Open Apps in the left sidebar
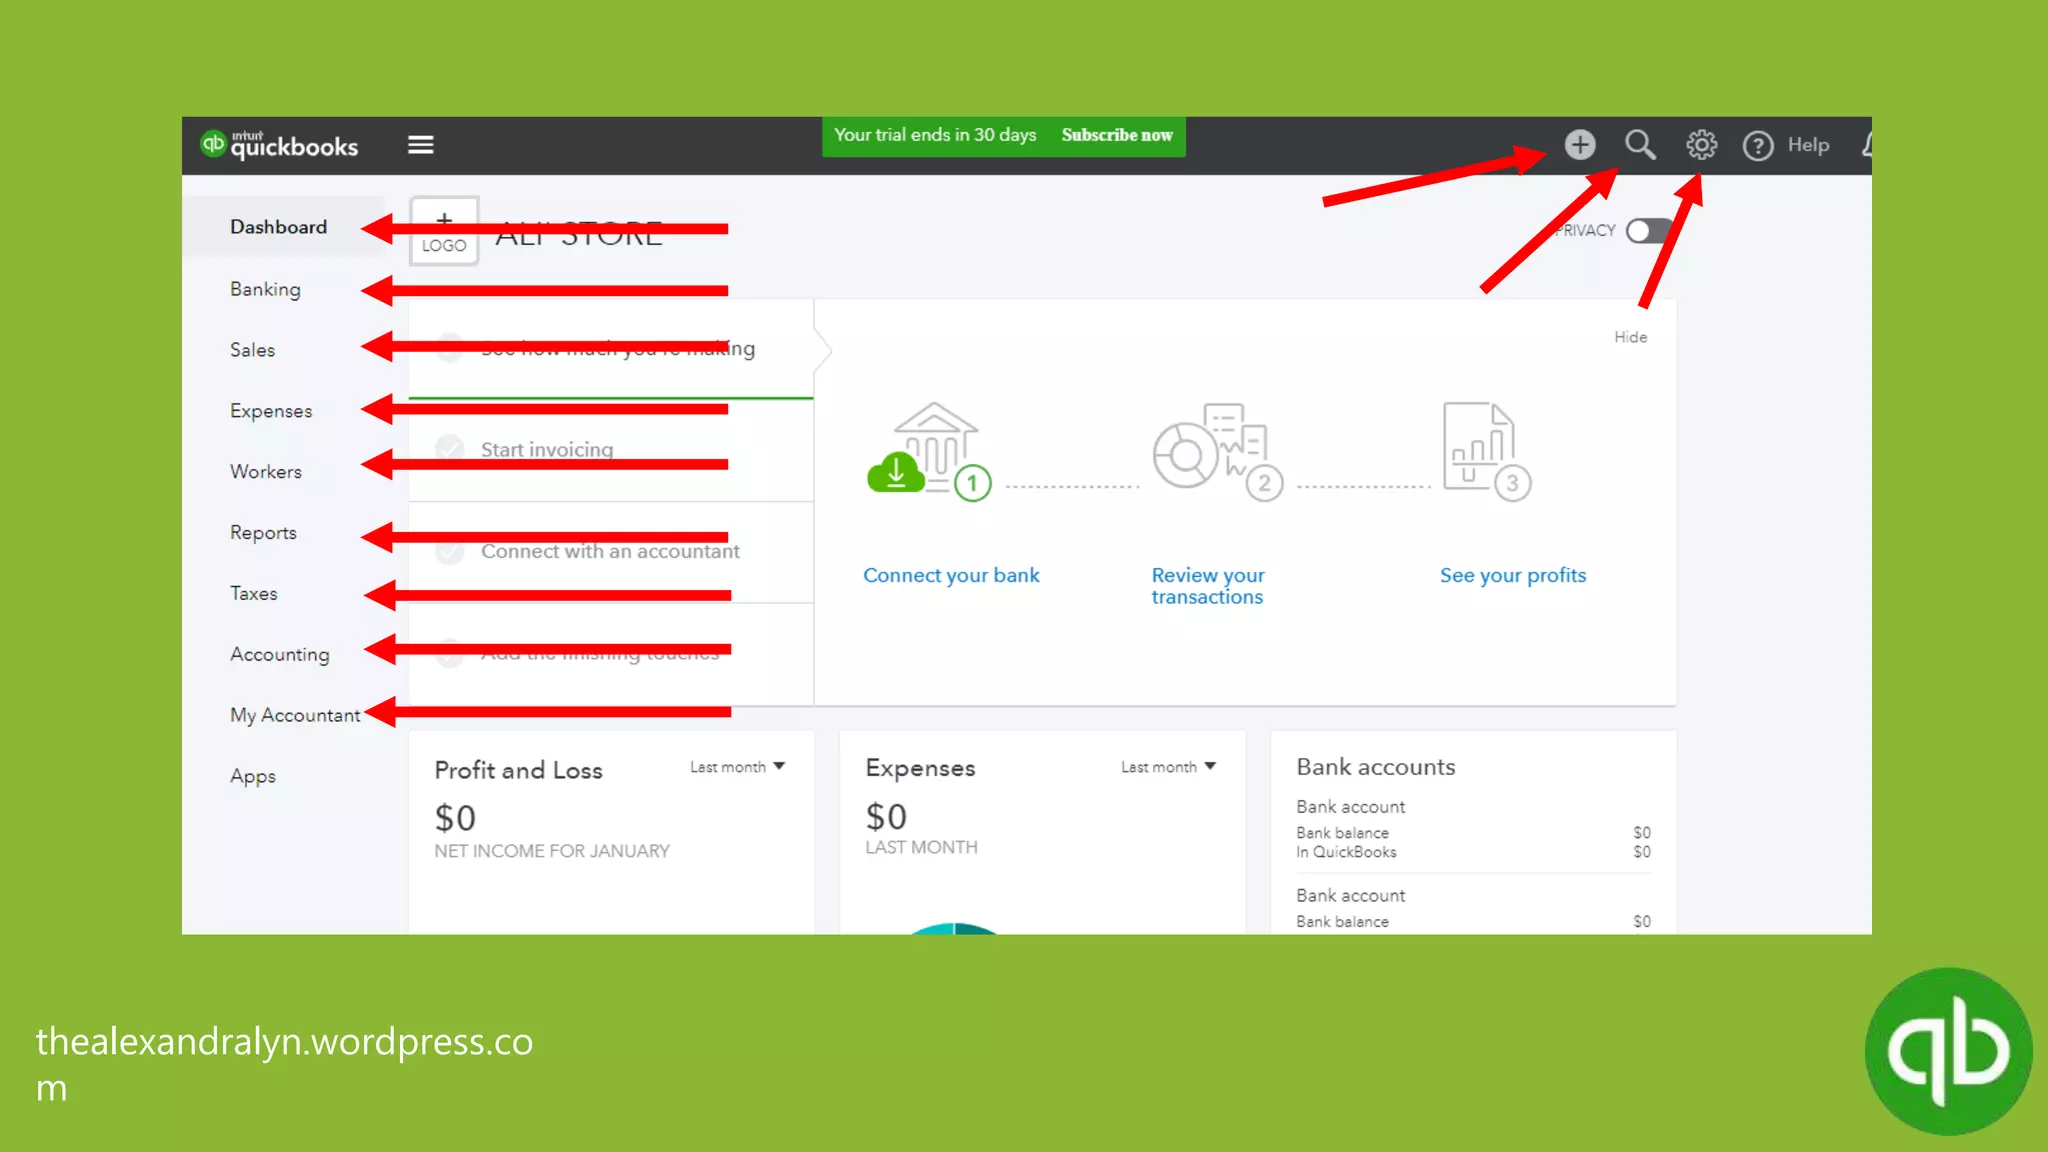Screen dimensions: 2048x1152 (x=252, y=776)
